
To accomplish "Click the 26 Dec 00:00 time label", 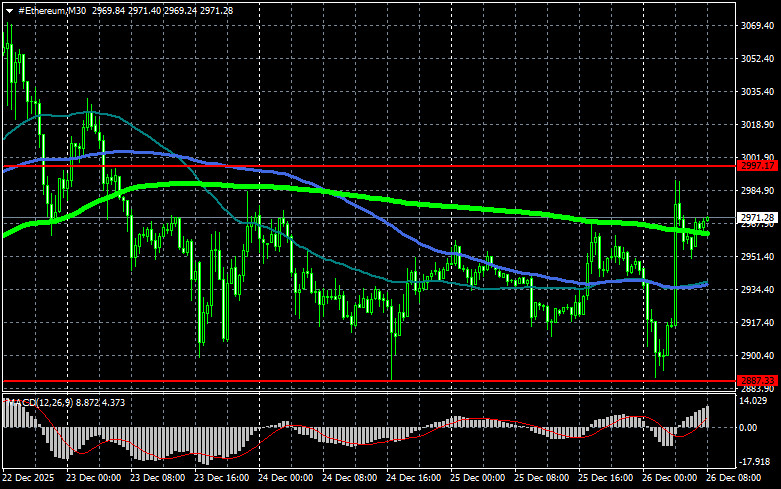I will point(669,478).
